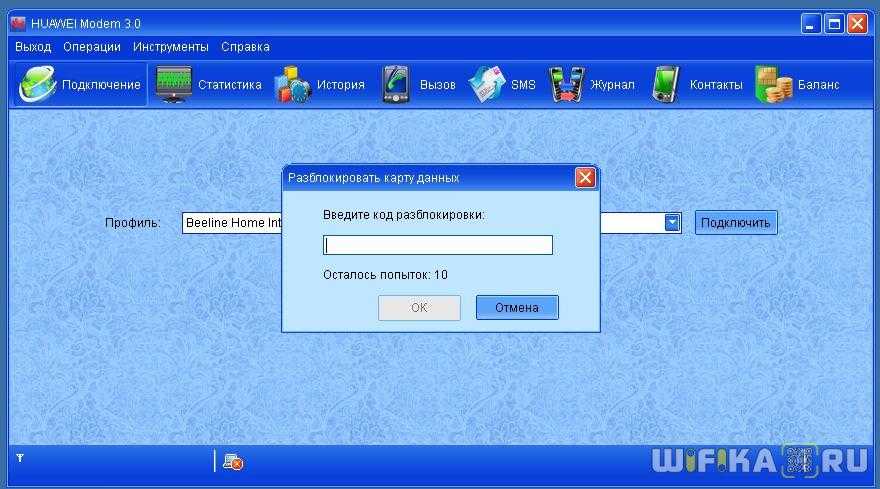
Task: Click the unlock code input field
Action: (437, 245)
